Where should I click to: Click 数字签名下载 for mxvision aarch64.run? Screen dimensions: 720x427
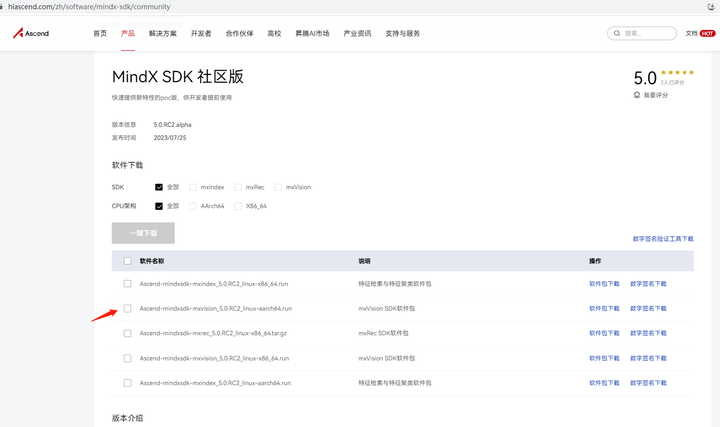(x=648, y=309)
